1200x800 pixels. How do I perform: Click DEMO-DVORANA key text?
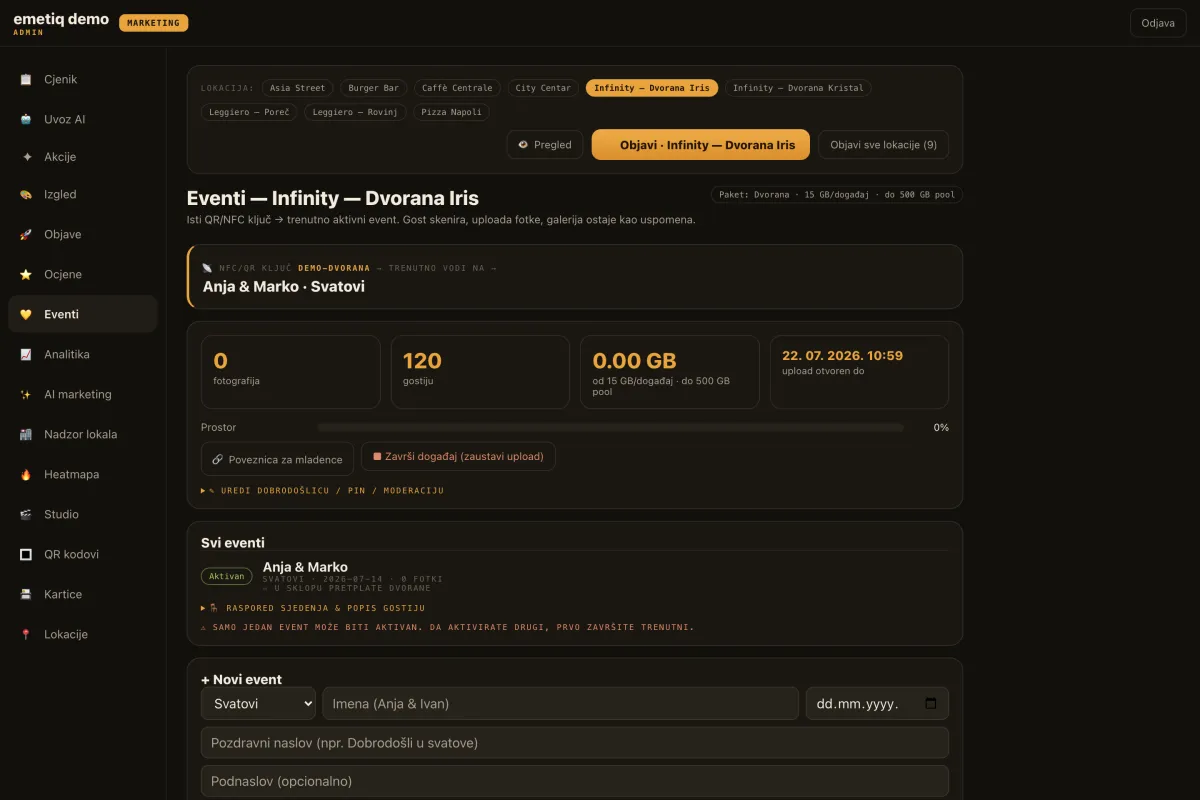tap(334, 268)
